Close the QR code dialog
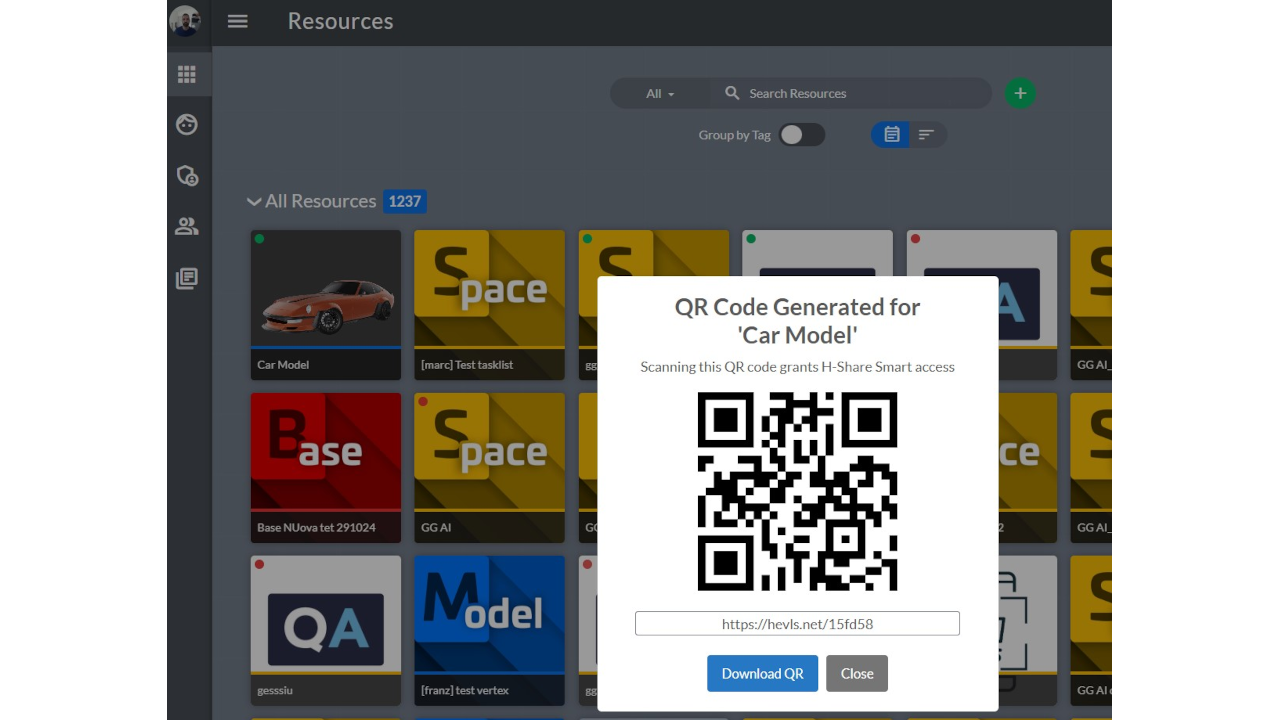This screenshot has width=1280, height=720. tap(857, 673)
